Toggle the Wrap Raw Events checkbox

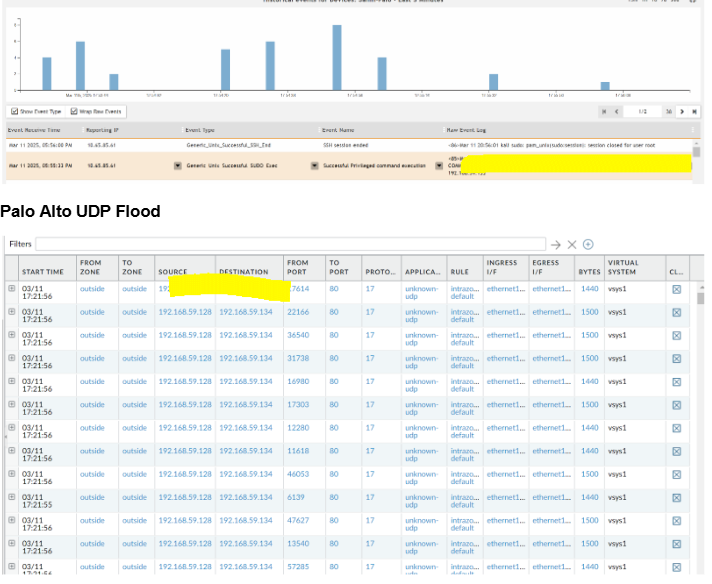73,111
